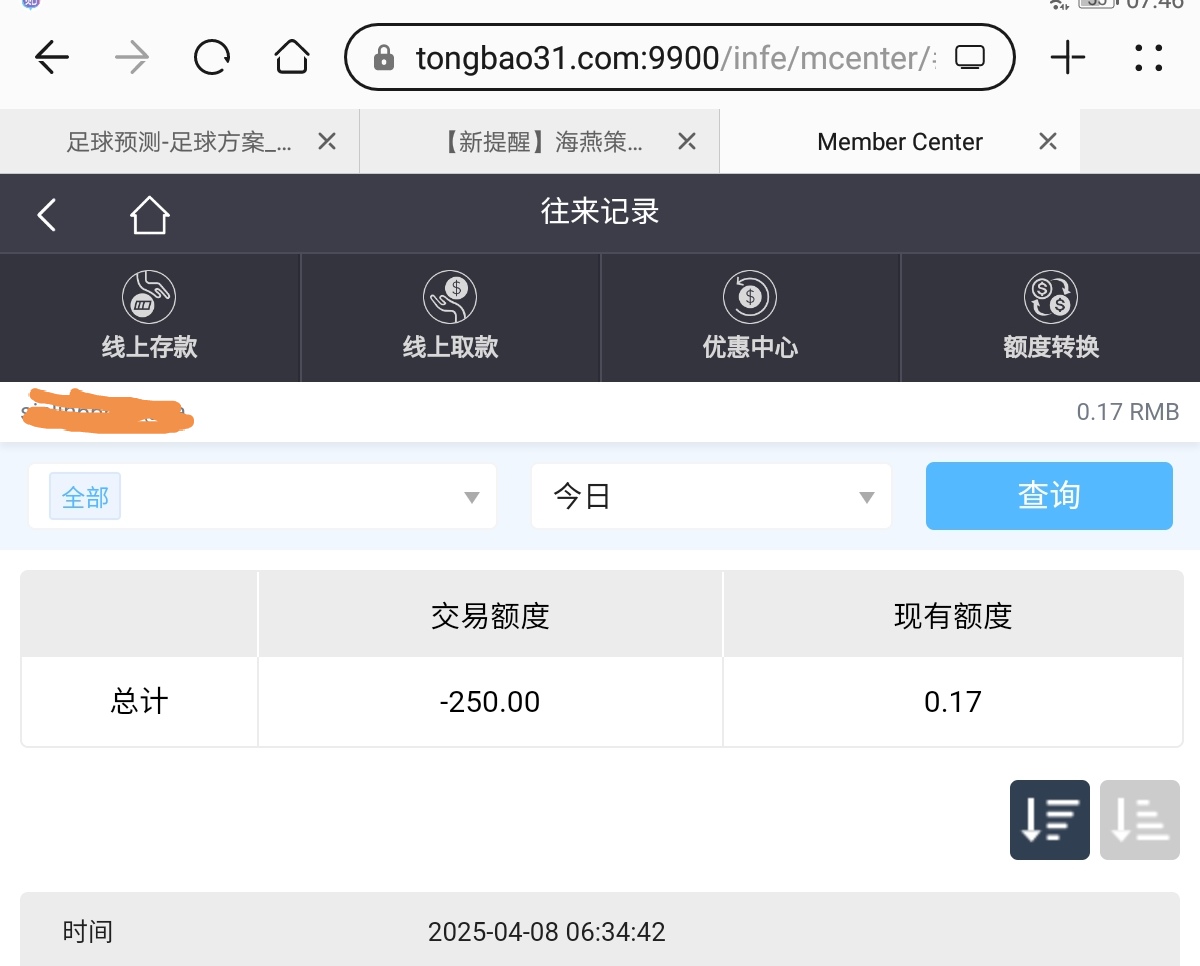Screen dimensions: 1200x966
Task: Enable descending sort order
Action: (x=1049, y=820)
